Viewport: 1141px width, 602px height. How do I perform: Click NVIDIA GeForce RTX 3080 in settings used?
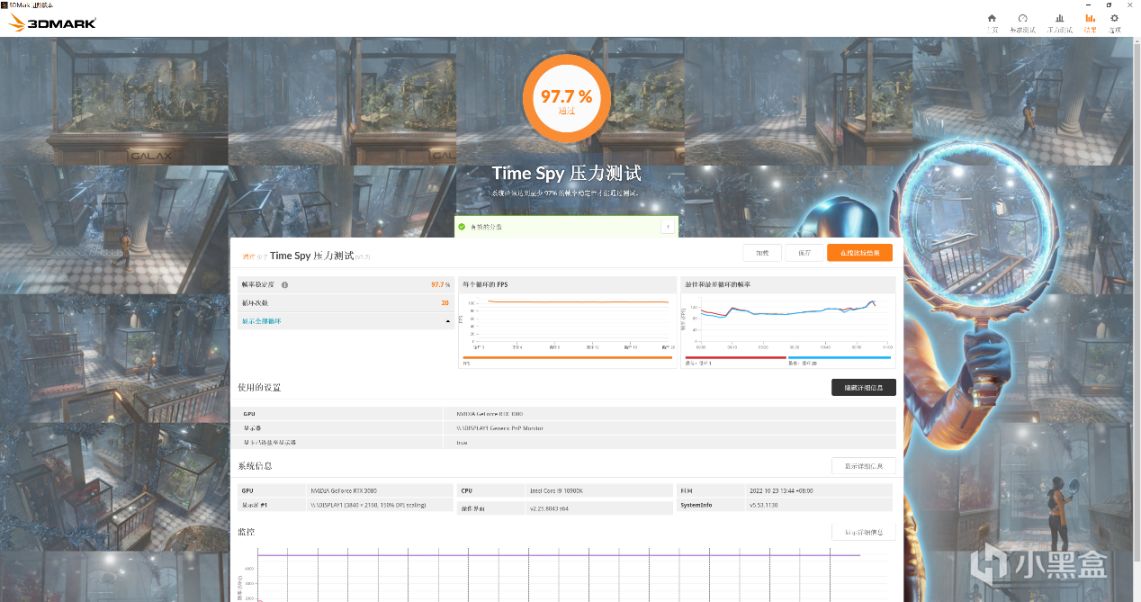pos(489,413)
